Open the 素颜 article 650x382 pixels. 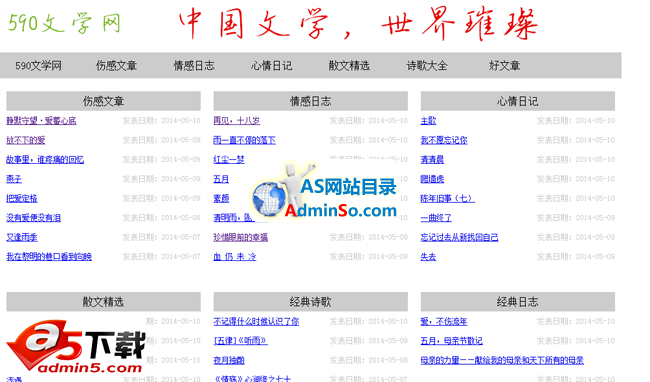click(221, 198)
